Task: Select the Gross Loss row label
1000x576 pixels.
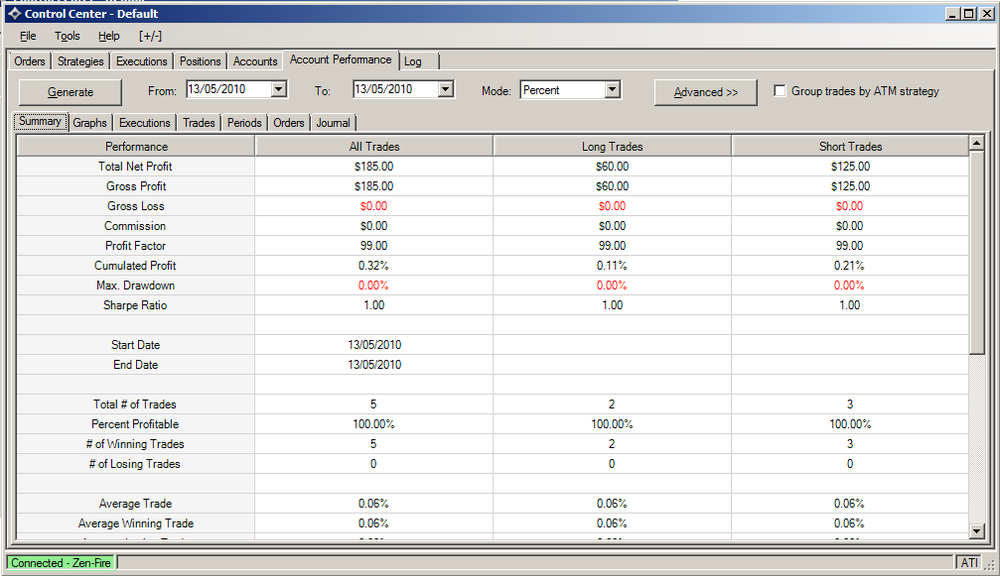Action: click(x=136, y=206)
